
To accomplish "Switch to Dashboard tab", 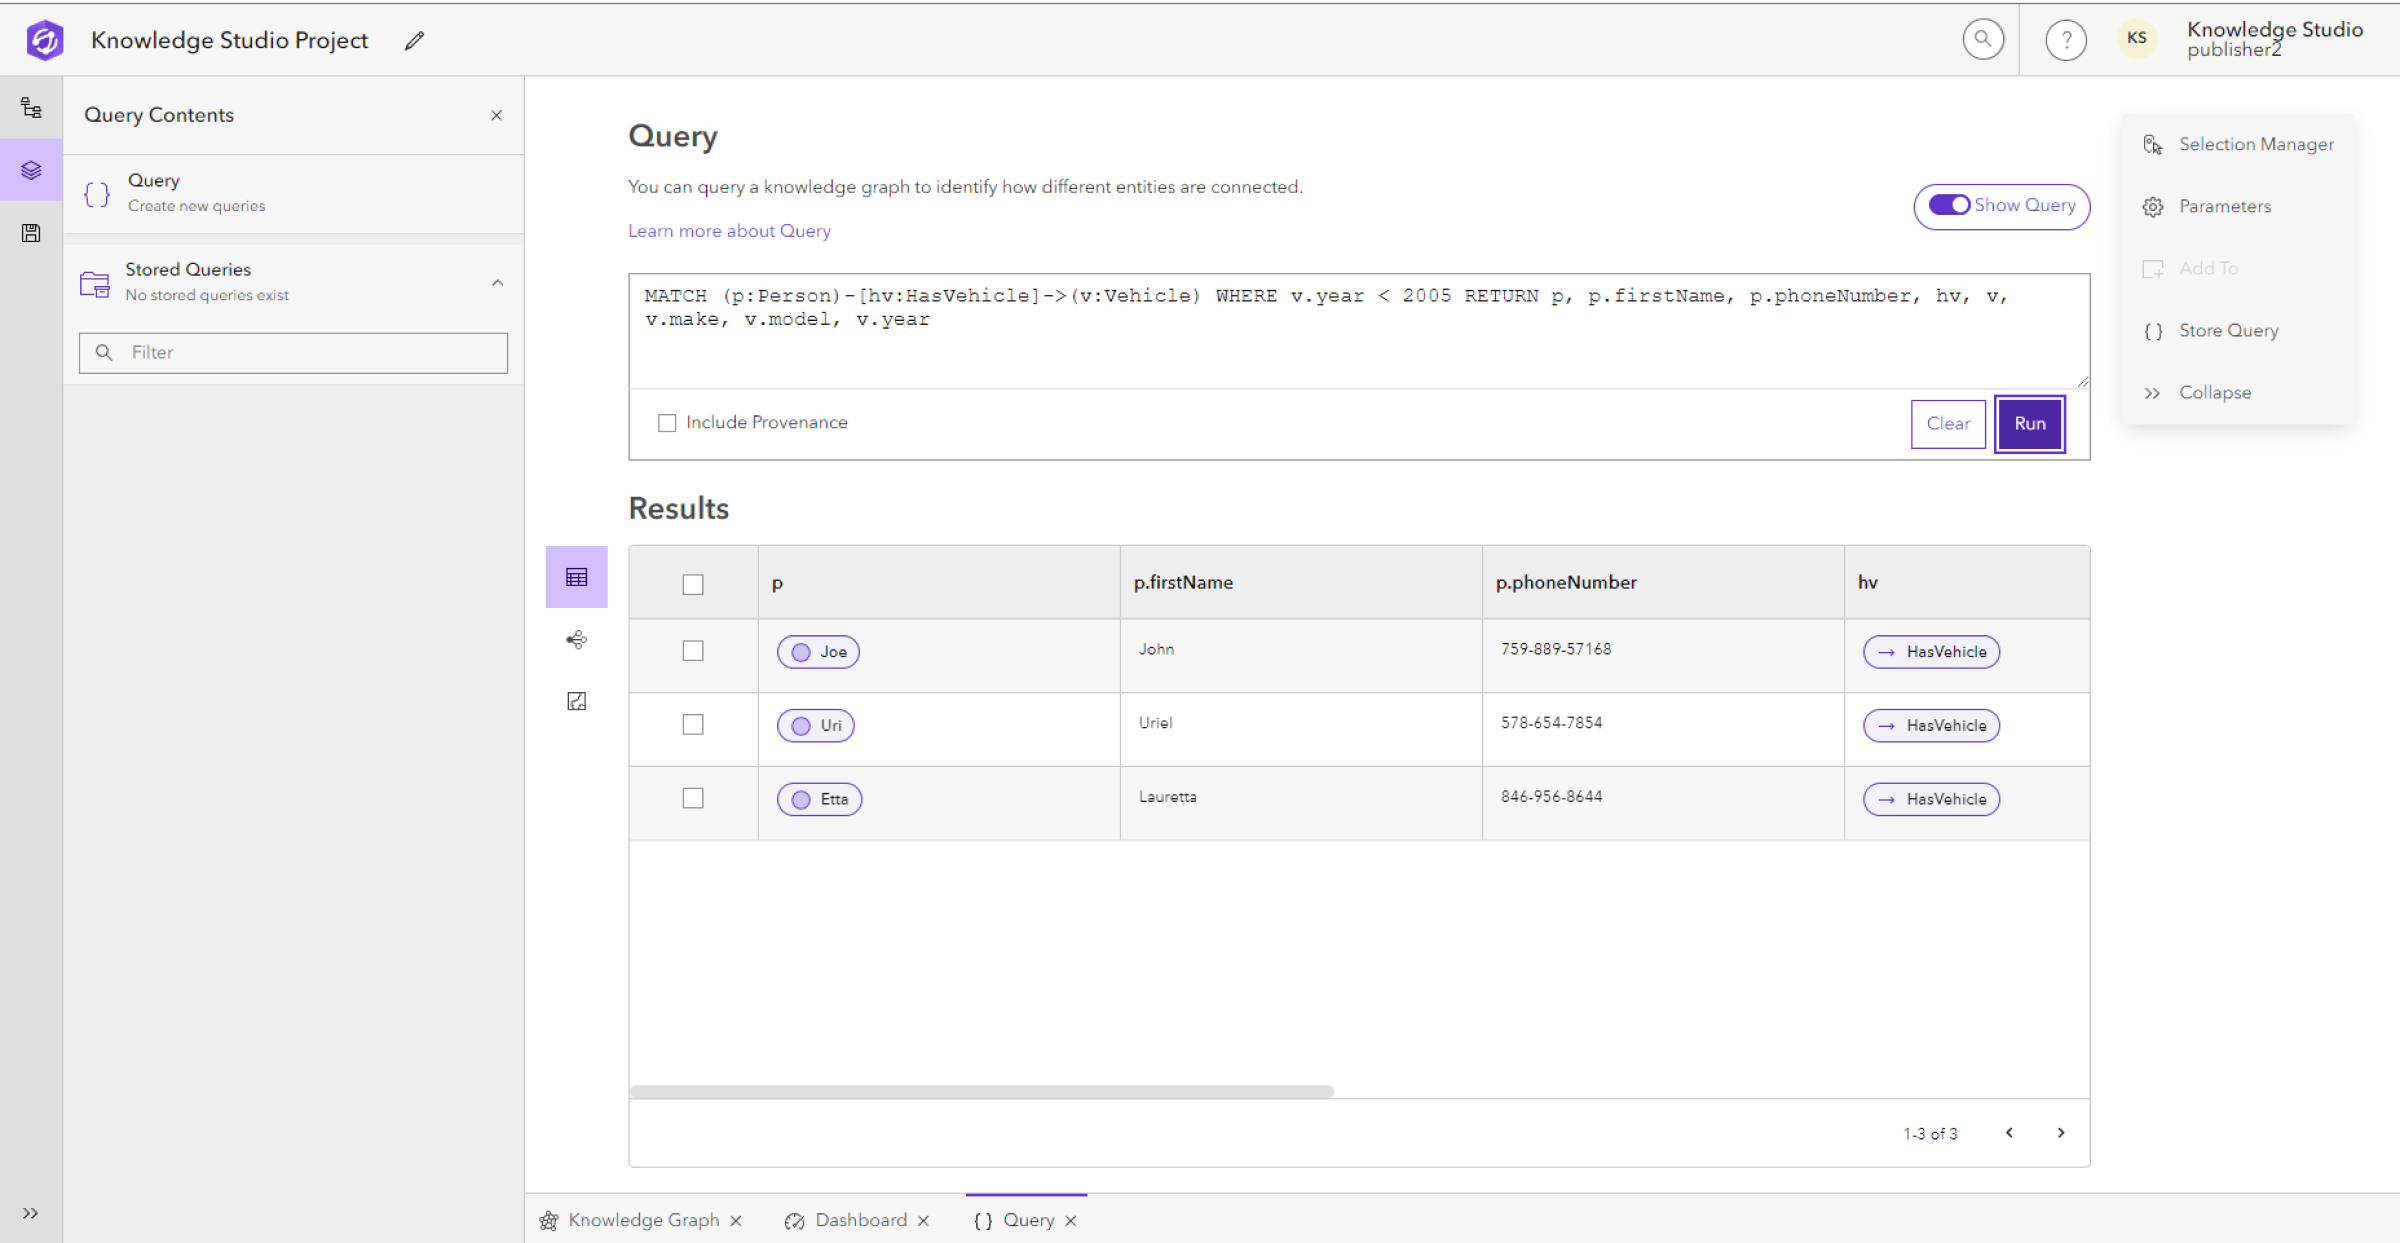I will point(859,1219).
